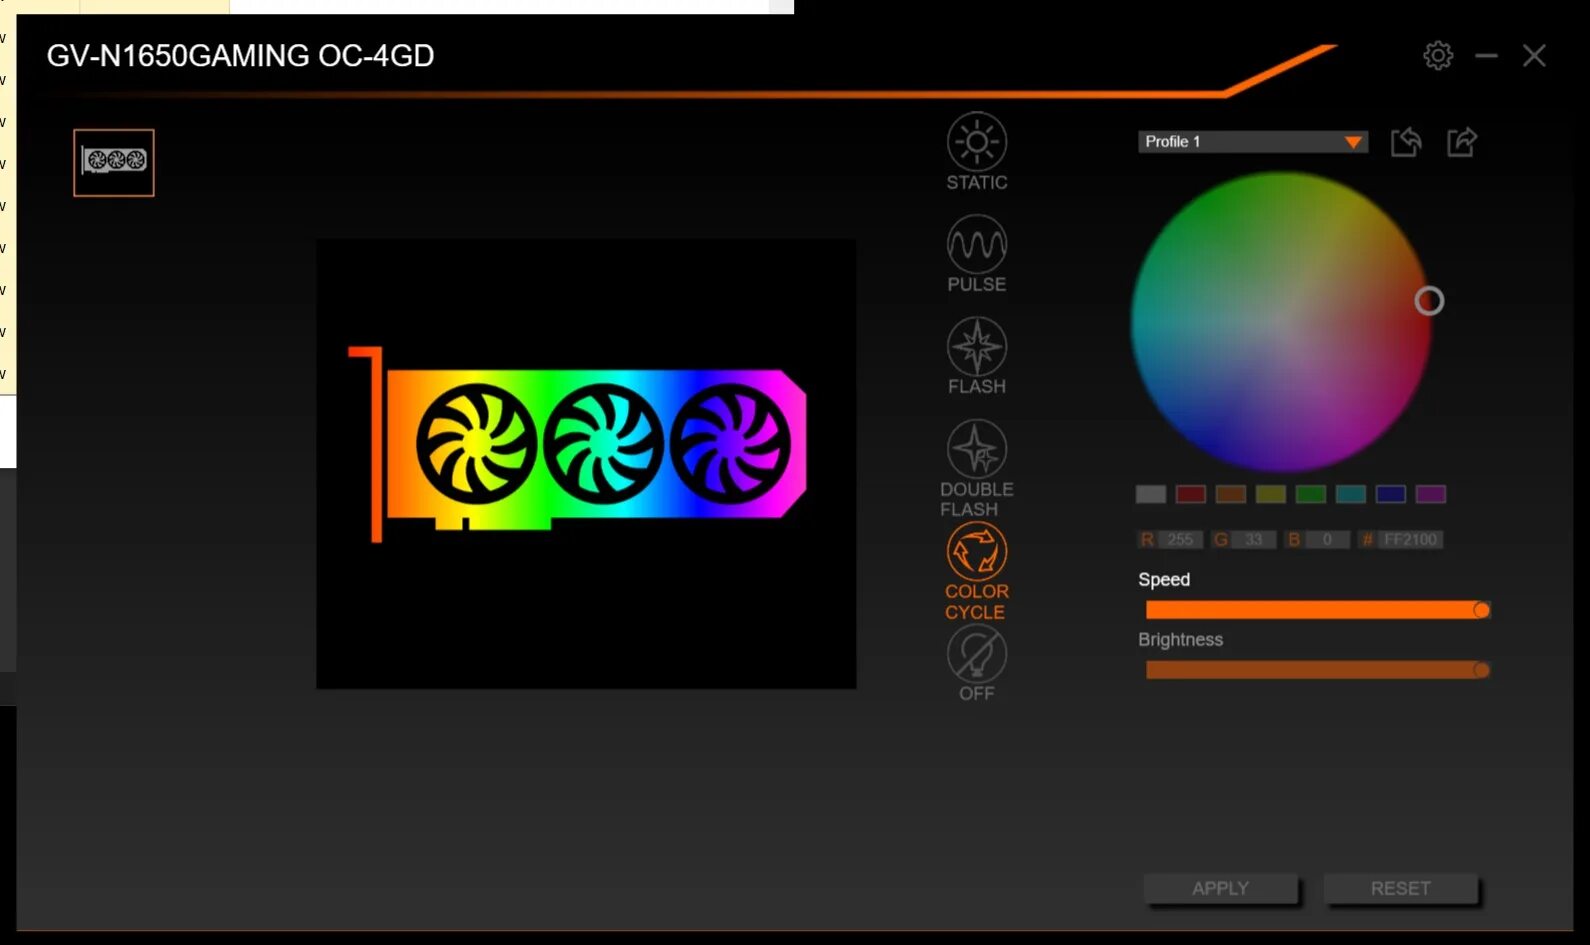Choose the red color swatch

(1191, 494)
